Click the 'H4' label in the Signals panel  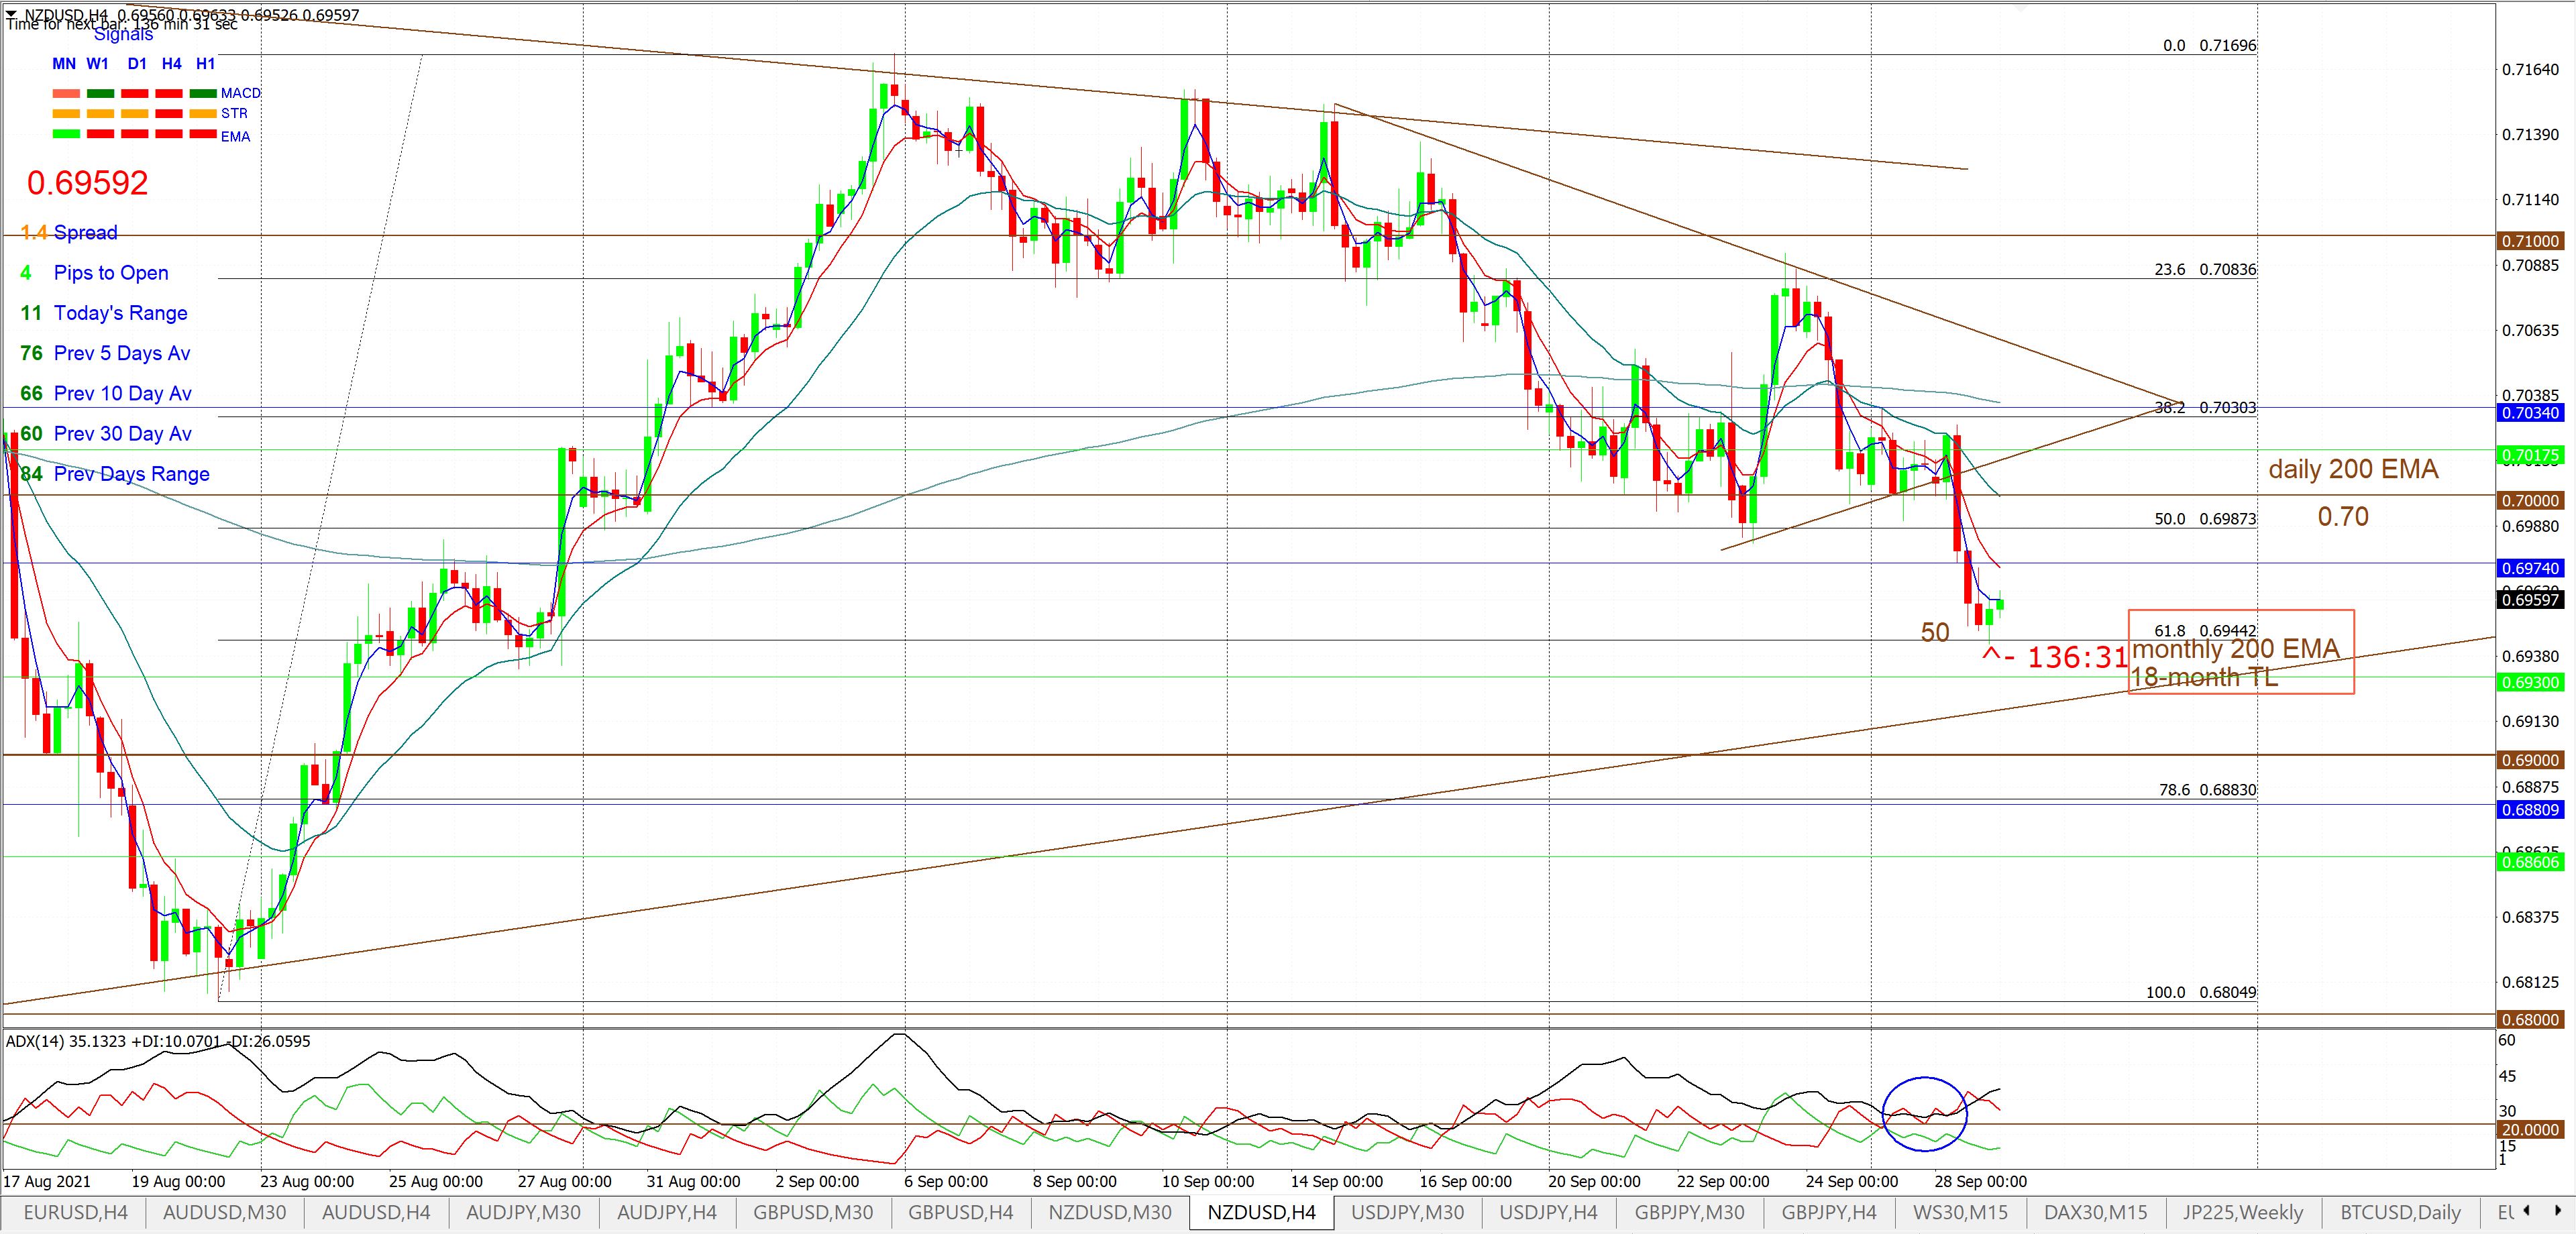pos(172,63)
